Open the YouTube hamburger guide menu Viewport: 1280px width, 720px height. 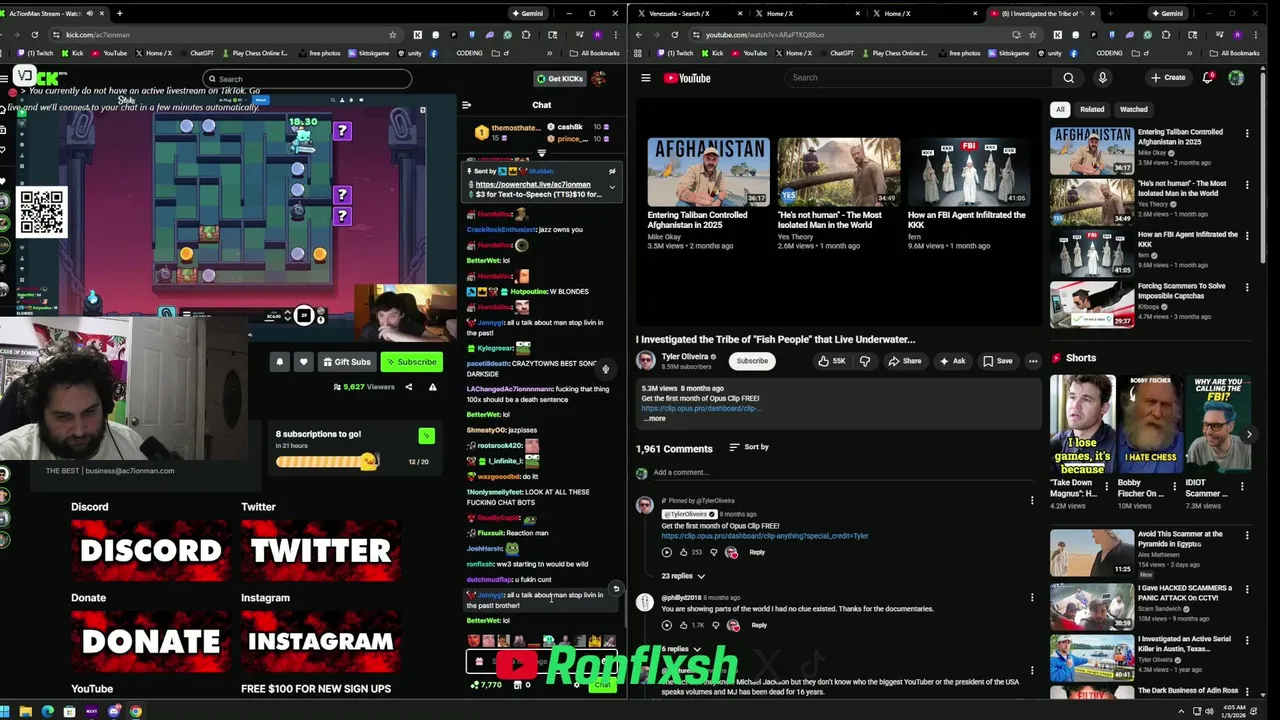tap(646, 78)
